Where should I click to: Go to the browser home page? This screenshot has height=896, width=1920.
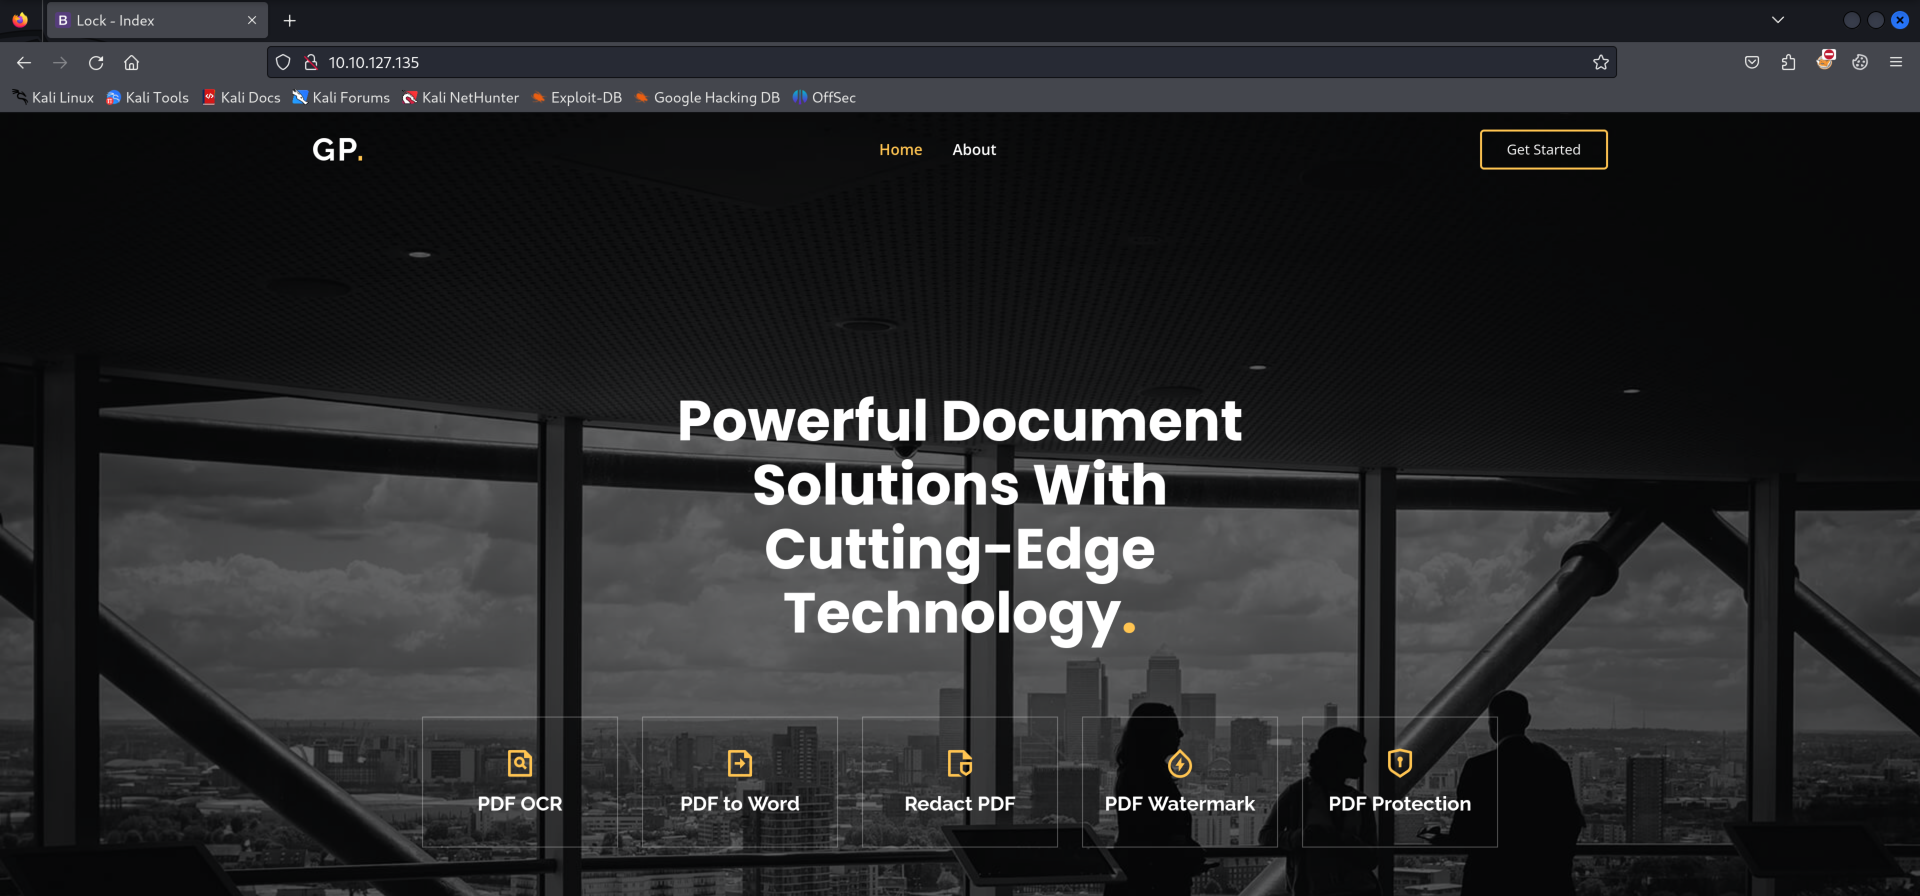(131, 63)
